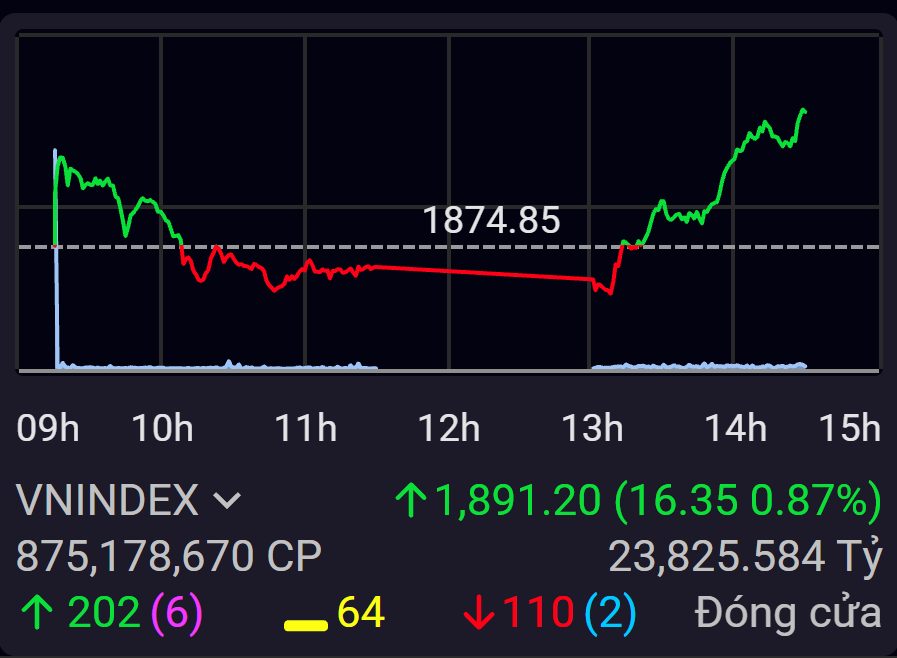Viewport: 897px width, 658px height.
Task: Click the index value 1,891.20 (16.35 0.87%)
Action: [658, 501]
